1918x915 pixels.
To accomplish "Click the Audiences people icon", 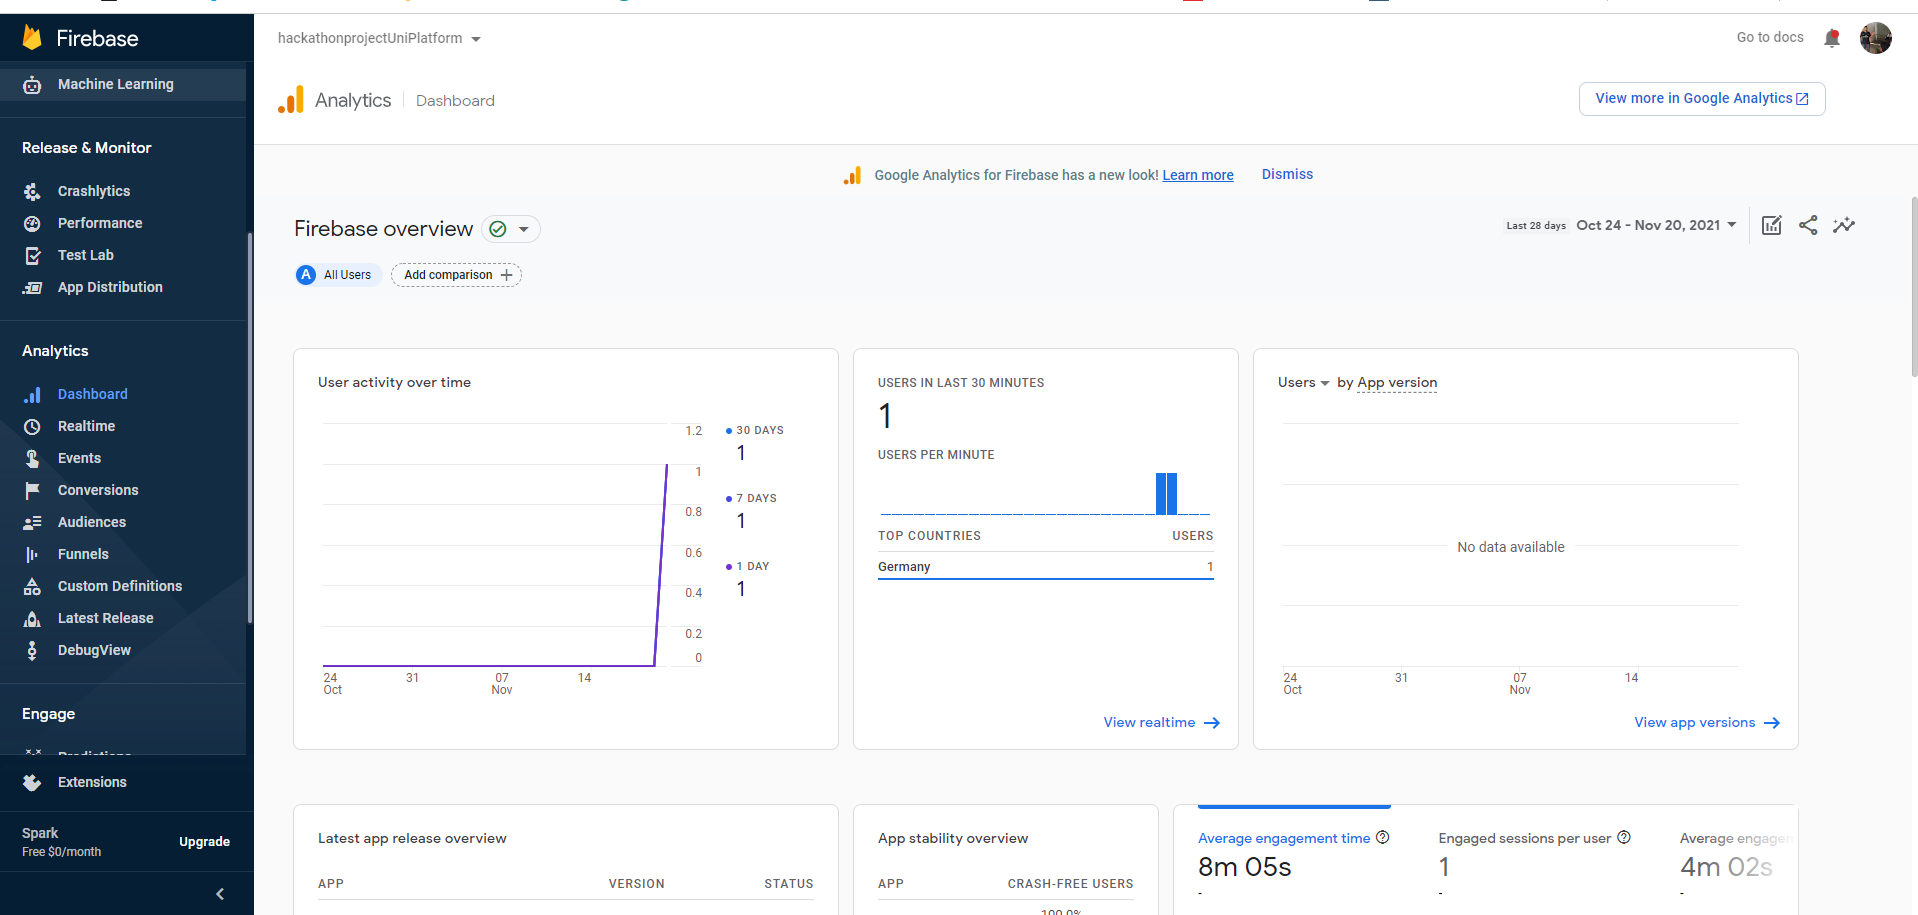I will 32,522.
